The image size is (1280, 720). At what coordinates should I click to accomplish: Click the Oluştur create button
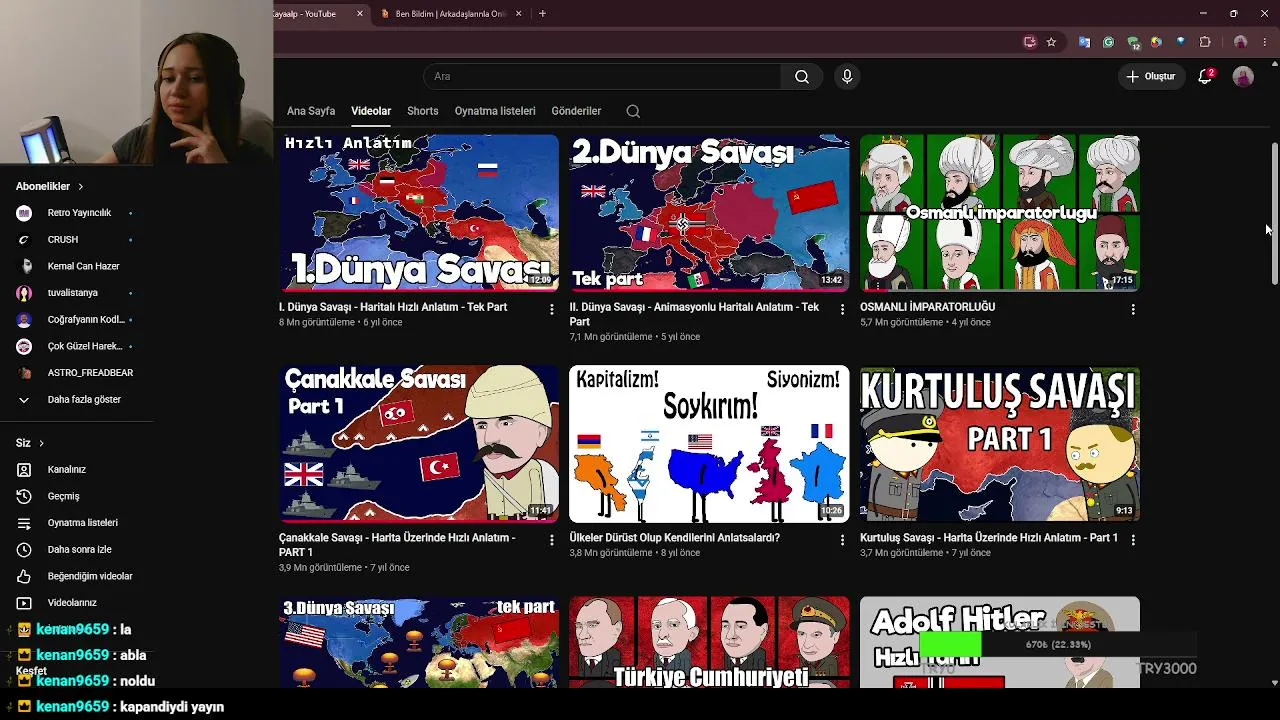(1150, 76)
